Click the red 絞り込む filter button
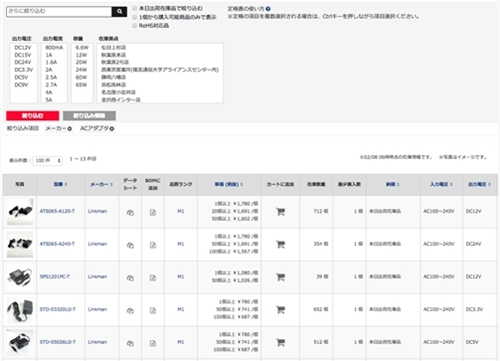 (33, 116)
